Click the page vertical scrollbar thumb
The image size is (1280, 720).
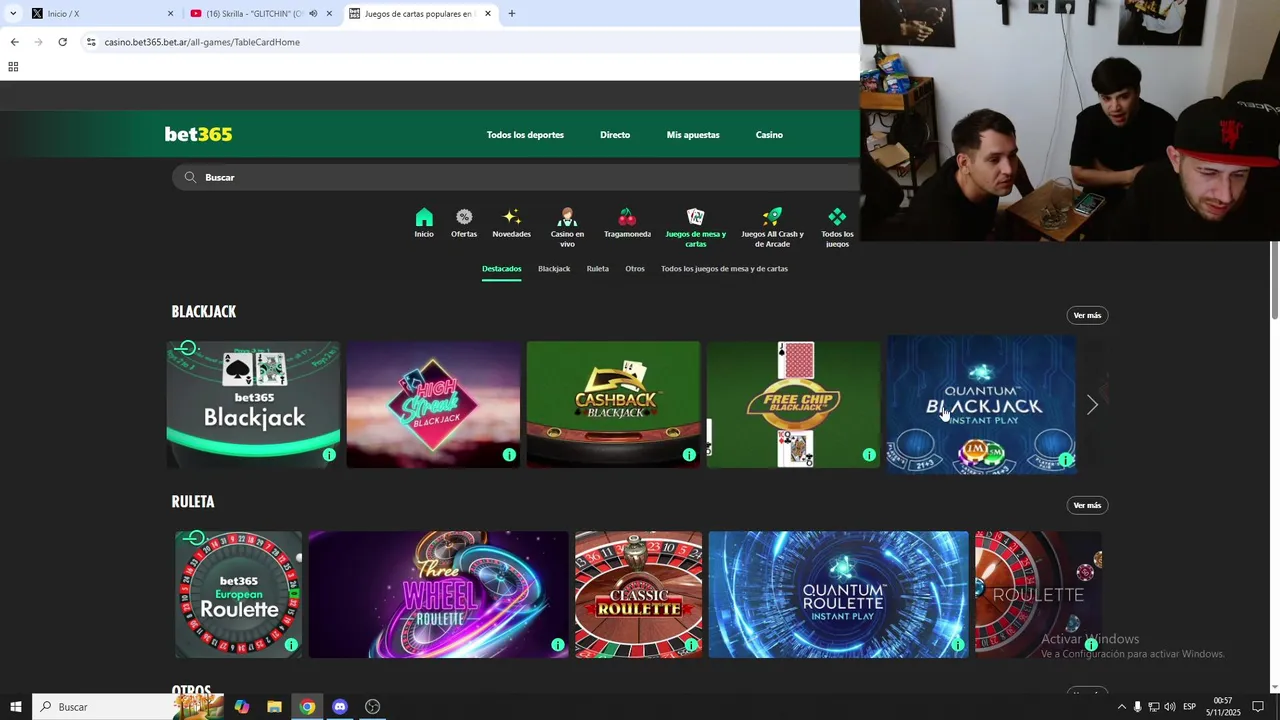coord(1274,280)
